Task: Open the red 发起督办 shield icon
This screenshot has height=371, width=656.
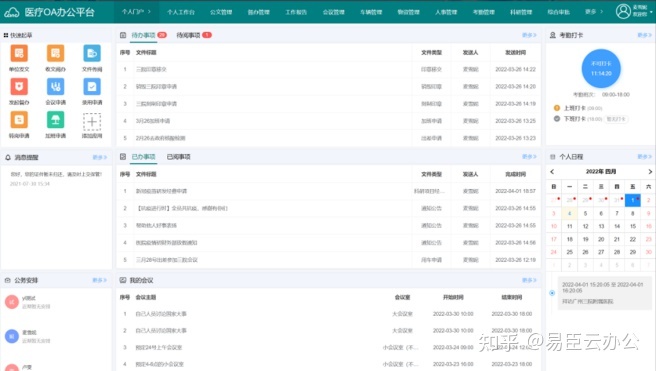Action: (x=19, y=87)
